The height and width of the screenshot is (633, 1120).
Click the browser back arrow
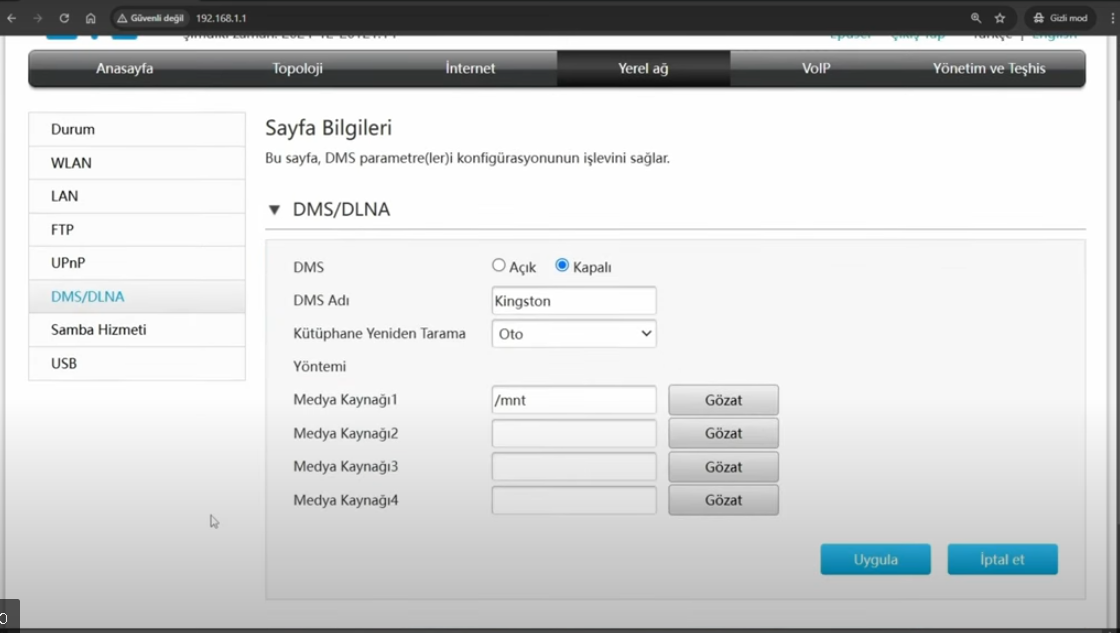pyautogui.click(x=12, y=17)
